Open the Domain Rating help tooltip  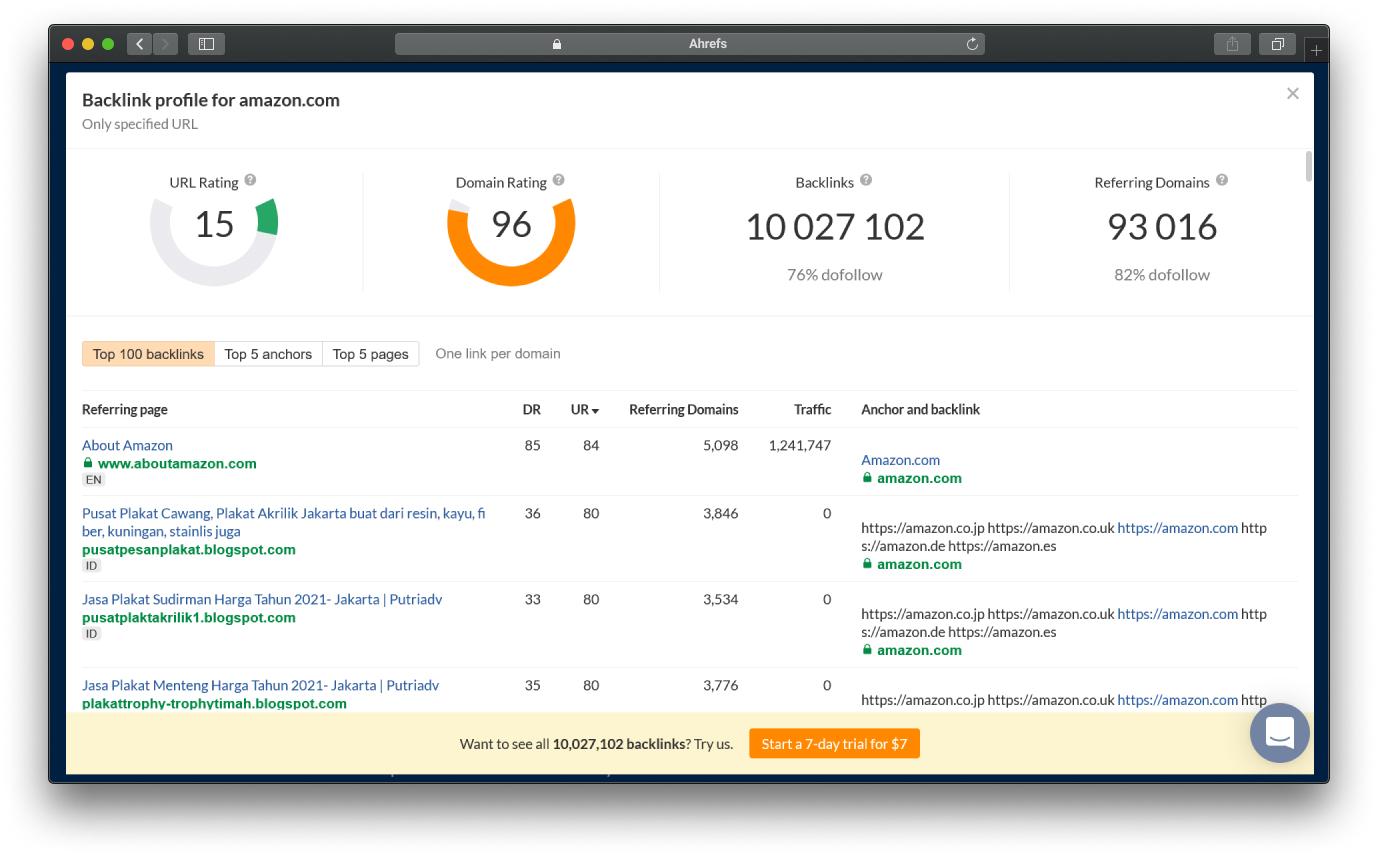click(558, 180)
